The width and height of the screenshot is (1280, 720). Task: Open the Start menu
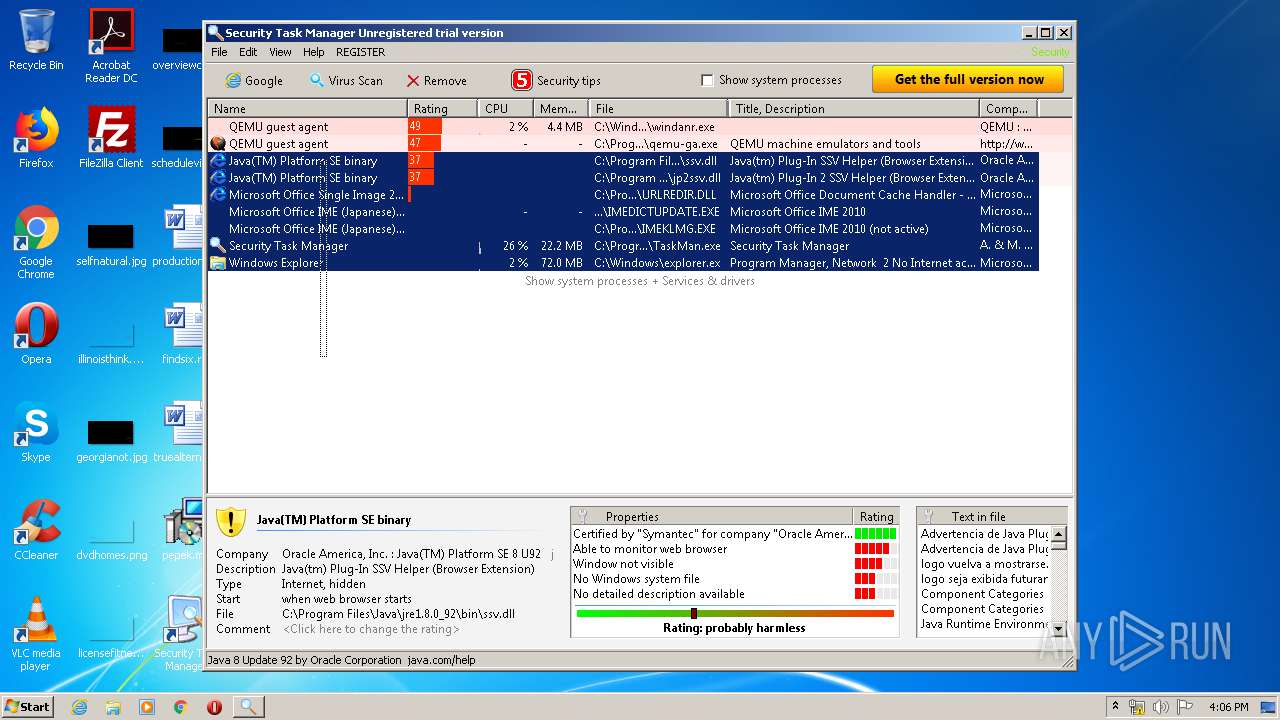[28, 707]
